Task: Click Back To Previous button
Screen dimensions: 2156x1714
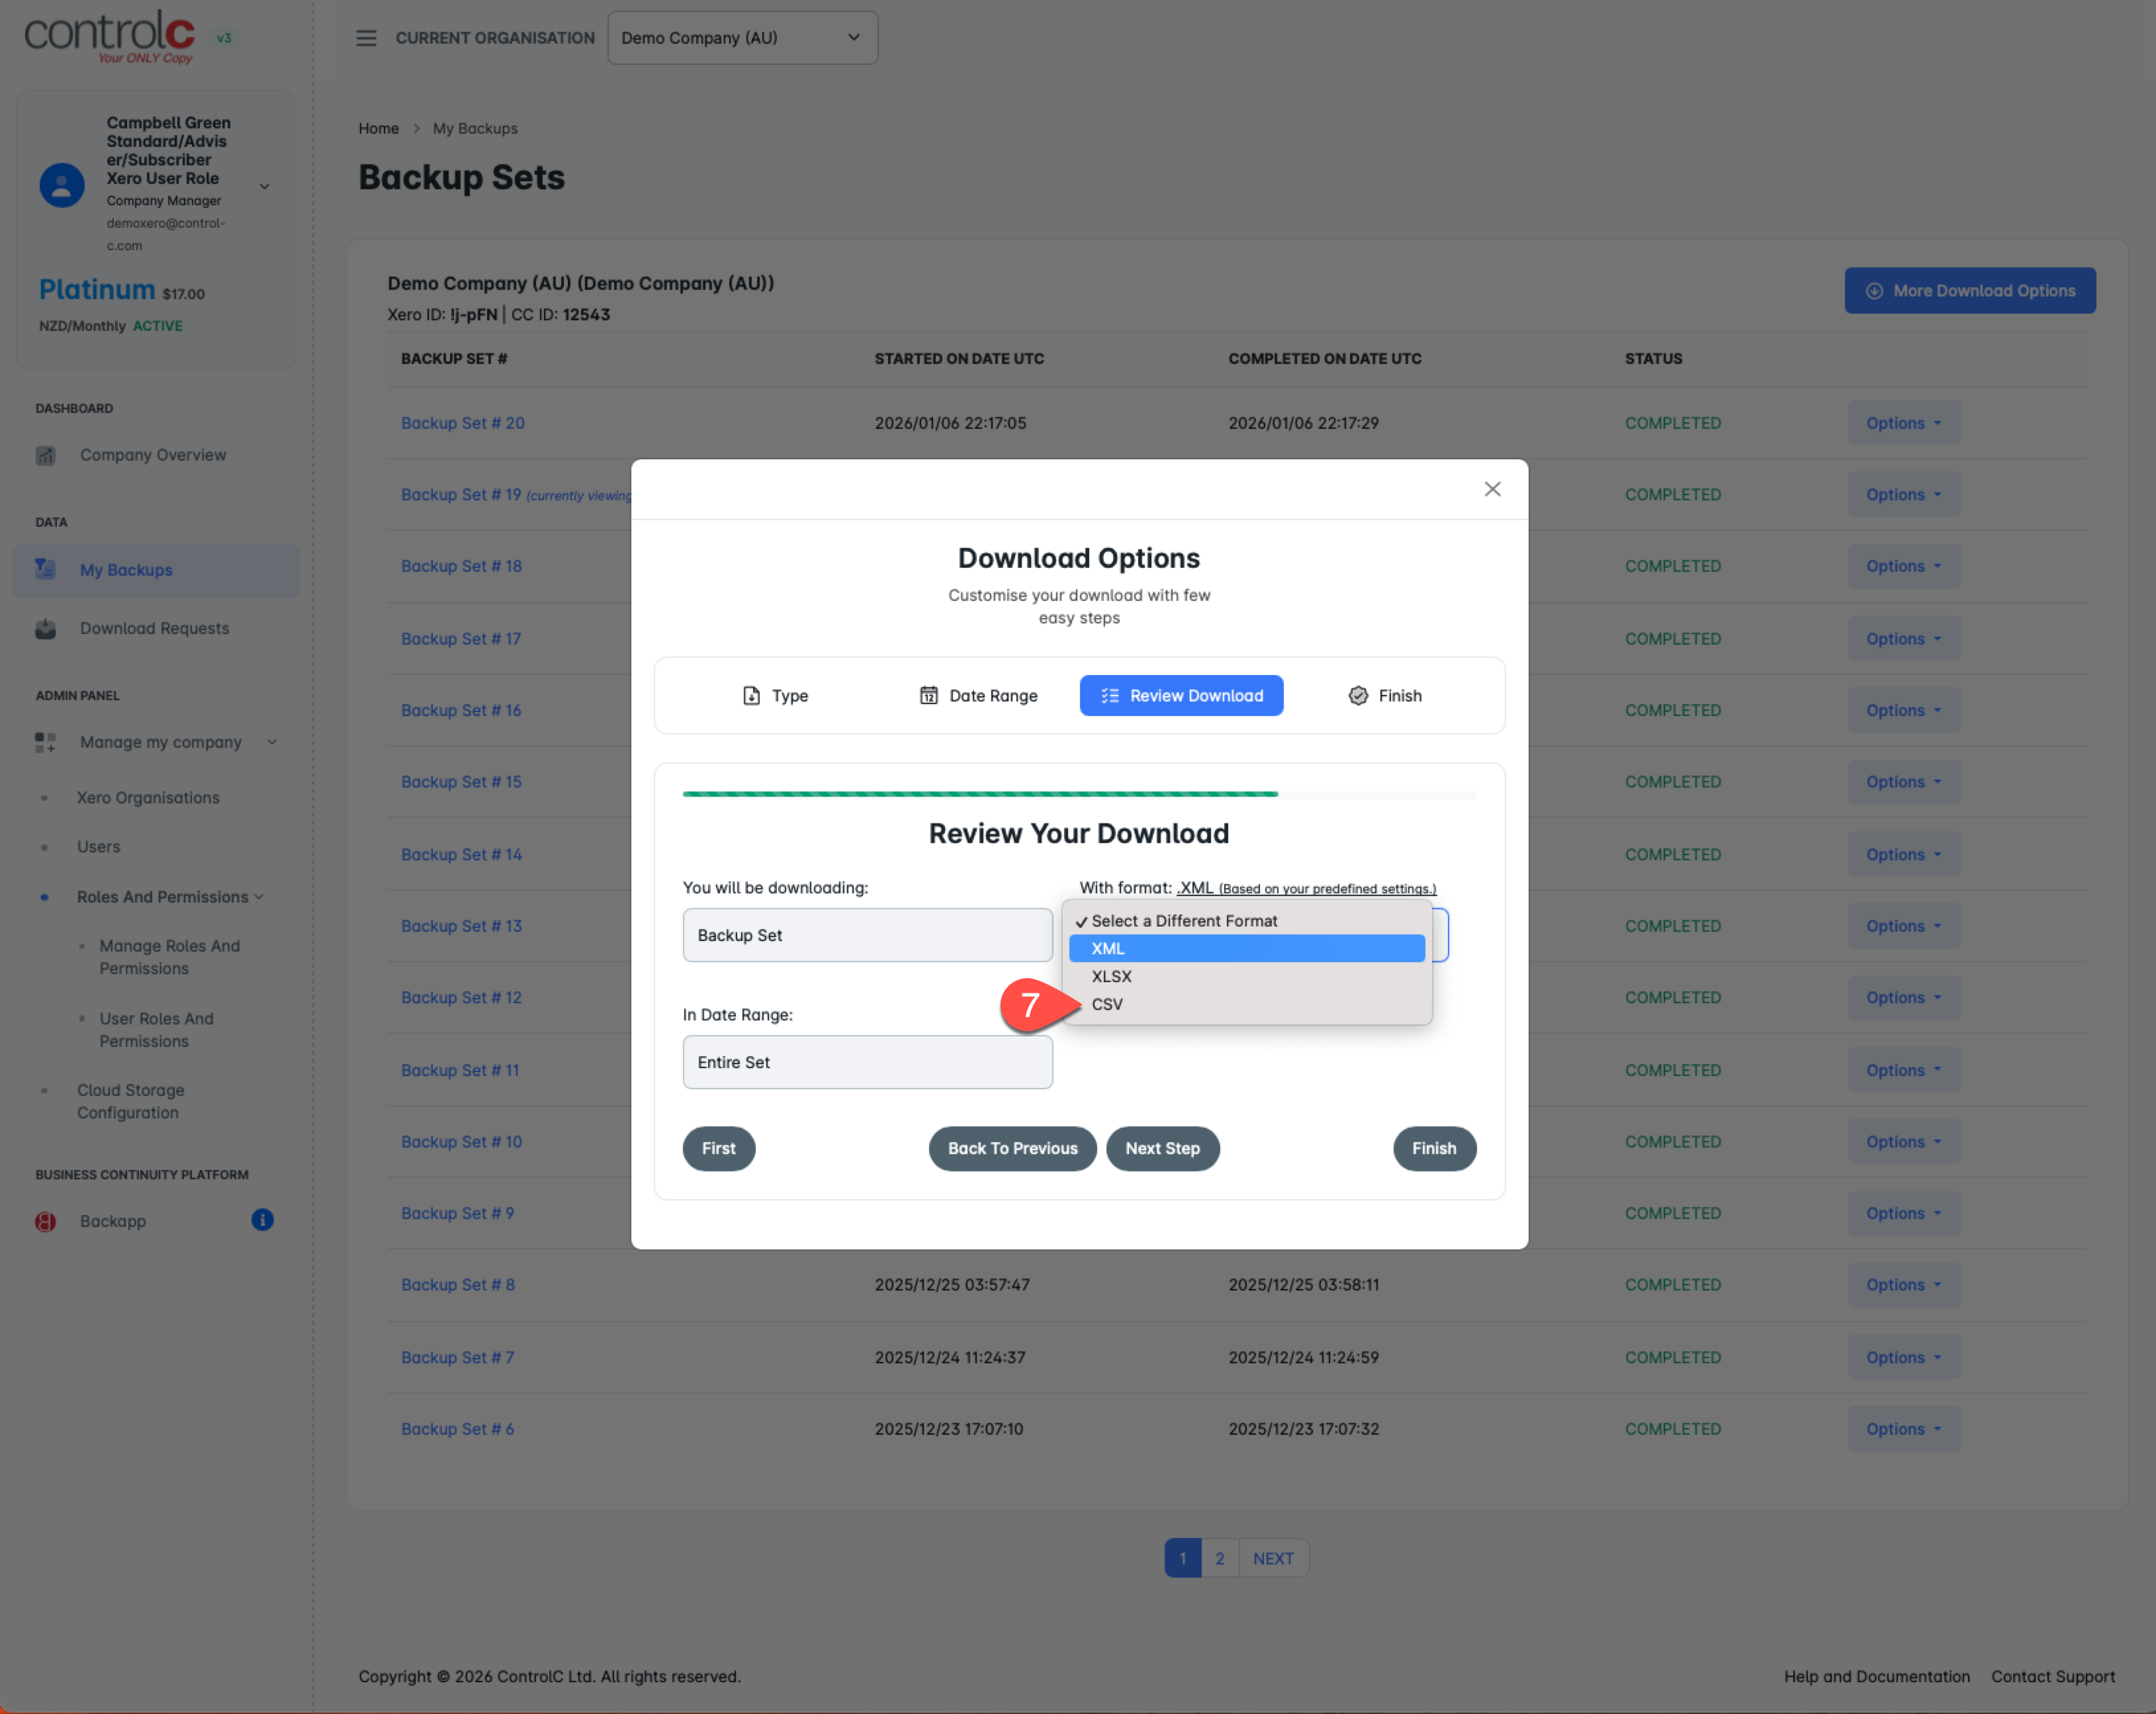Action: [1012, 1148]
